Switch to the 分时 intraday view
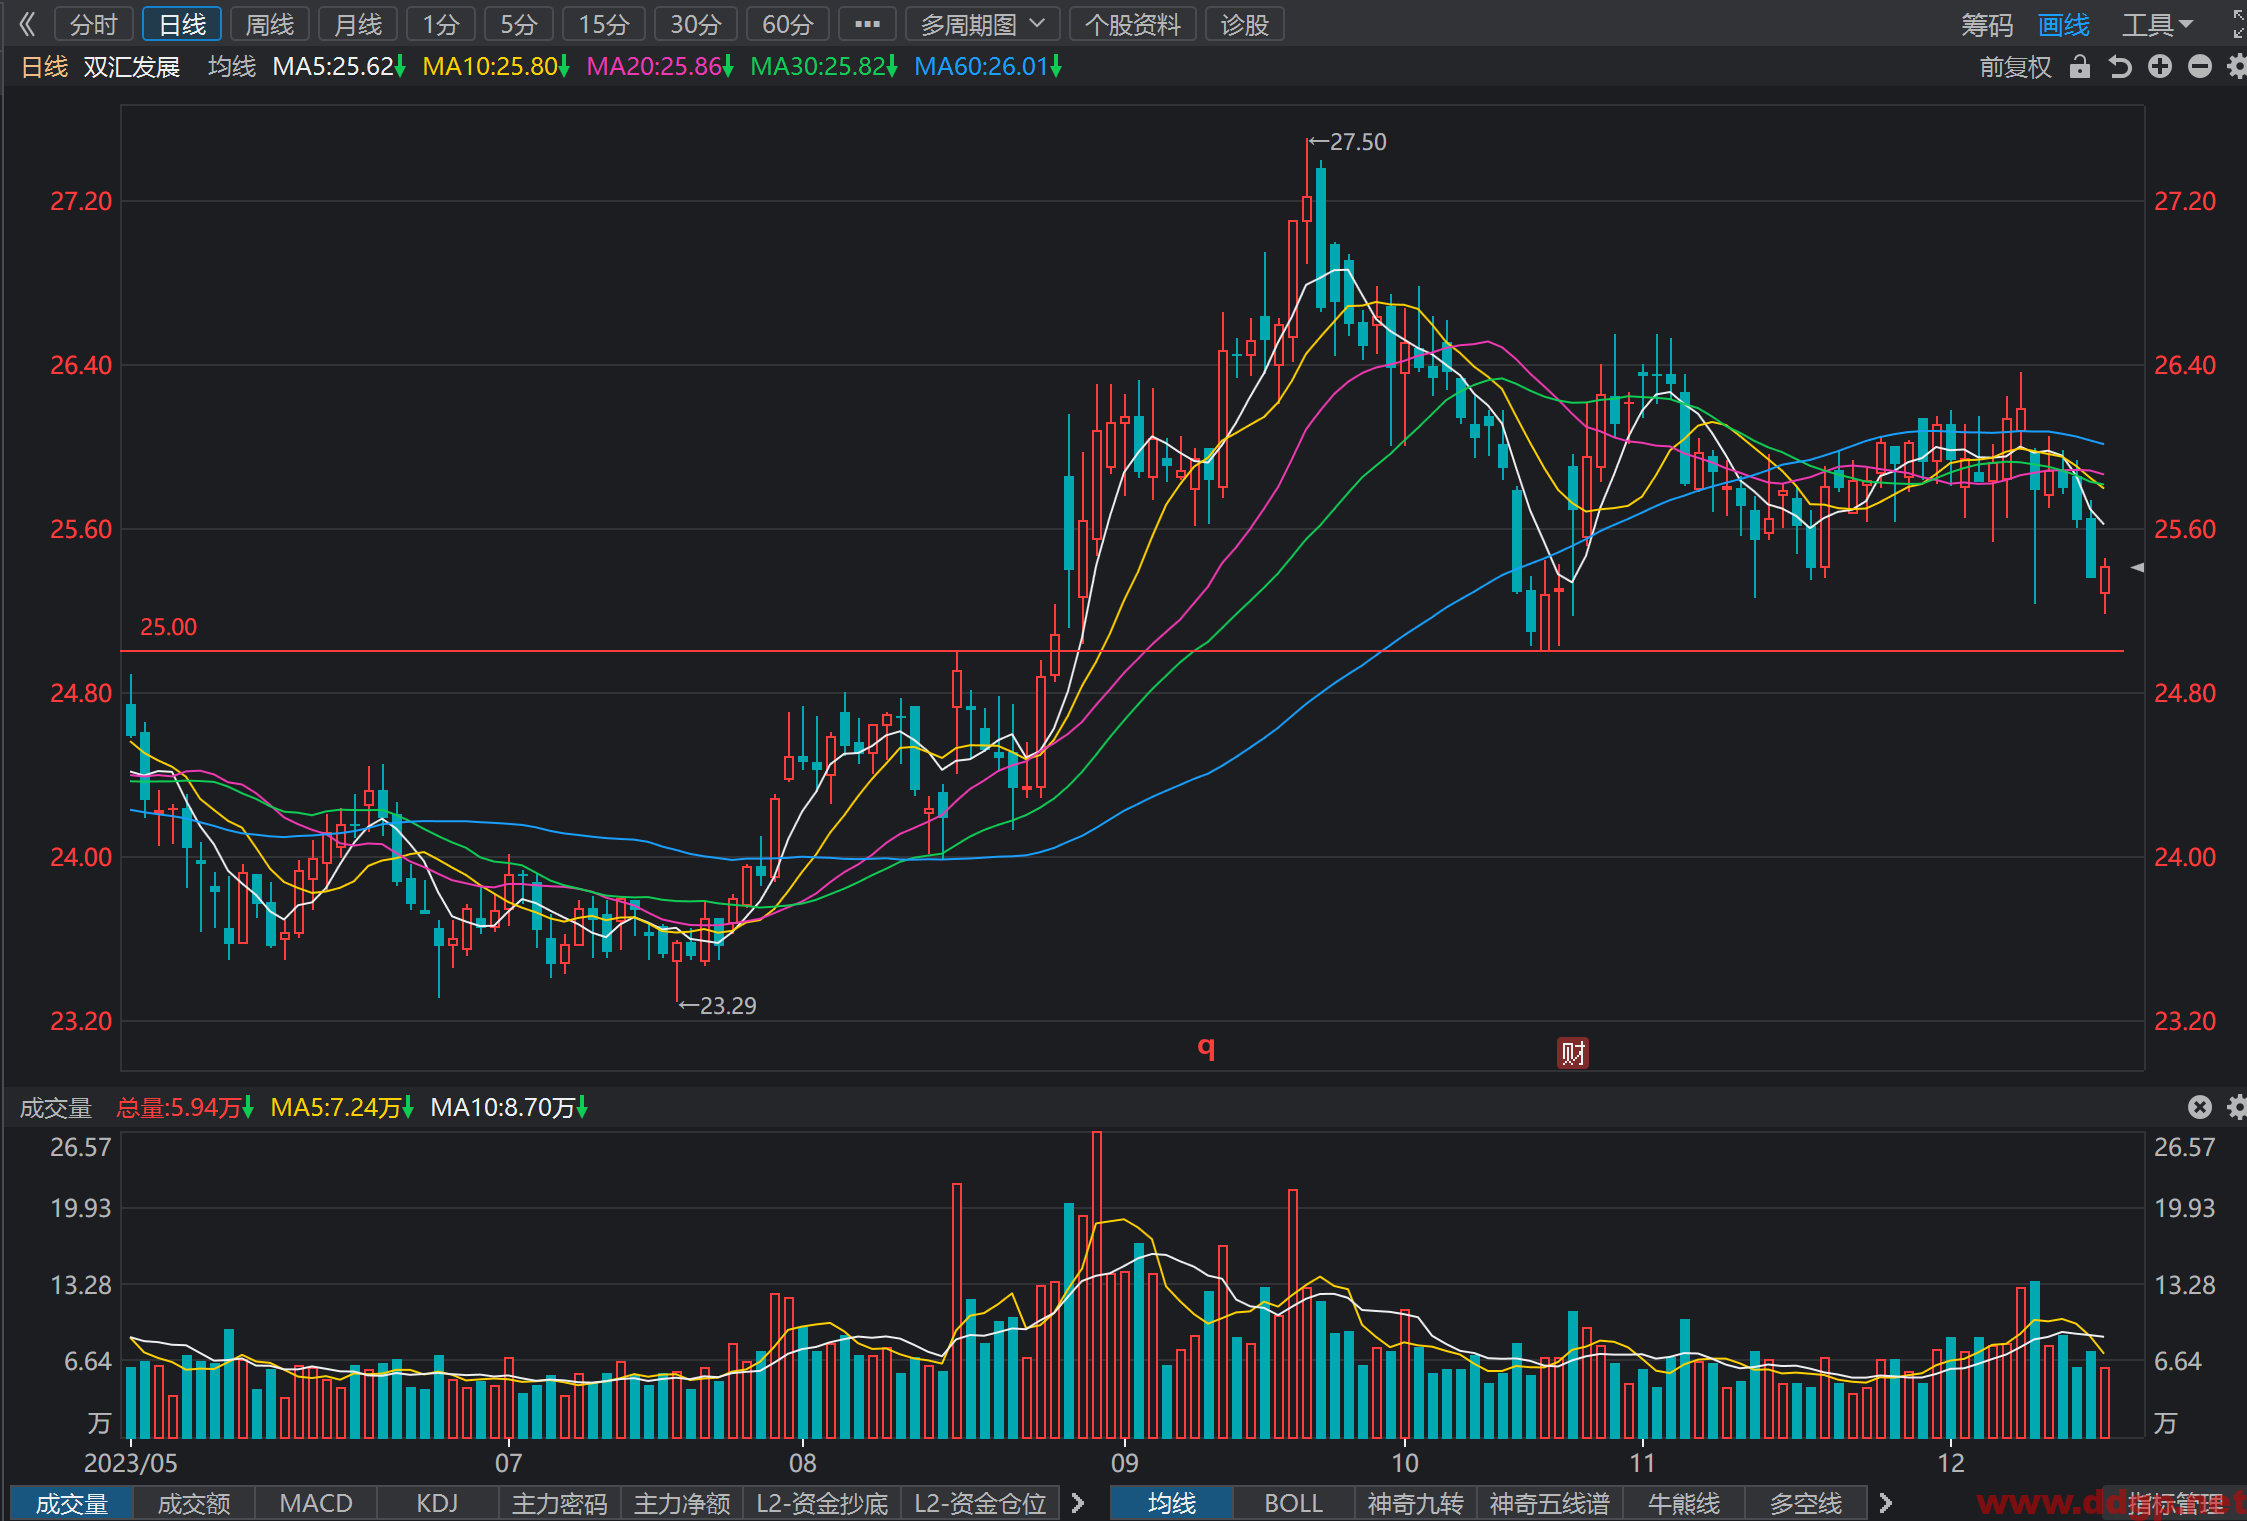Screen dimensions: 2247x1521 [x=94, y=24]
